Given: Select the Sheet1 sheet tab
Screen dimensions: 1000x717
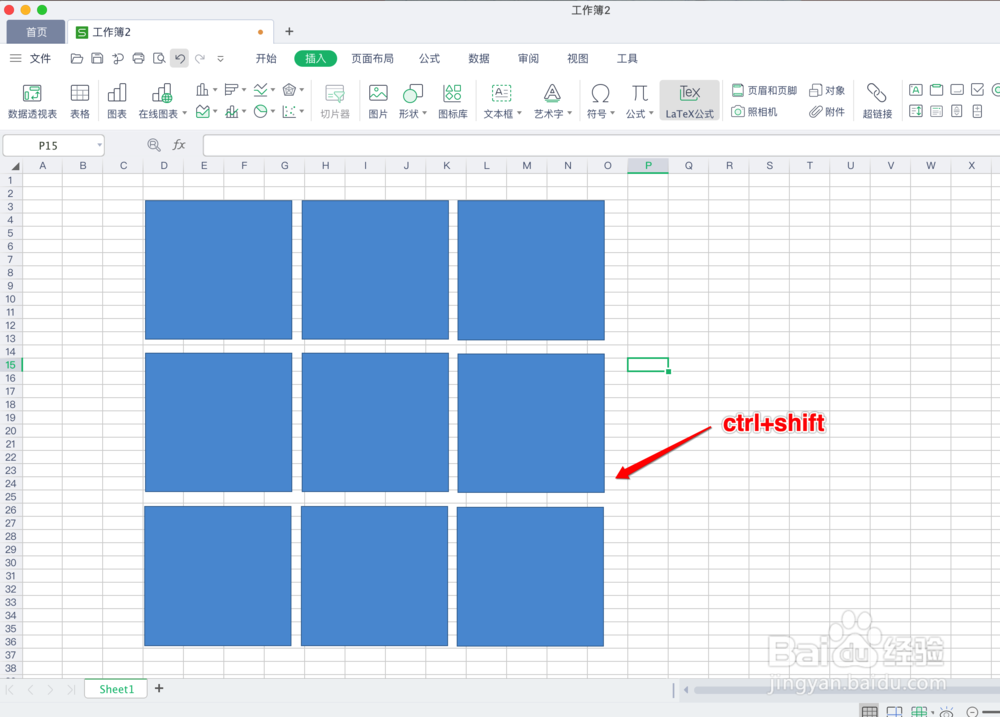Looking at the screenshot, I should pos(116,689).
